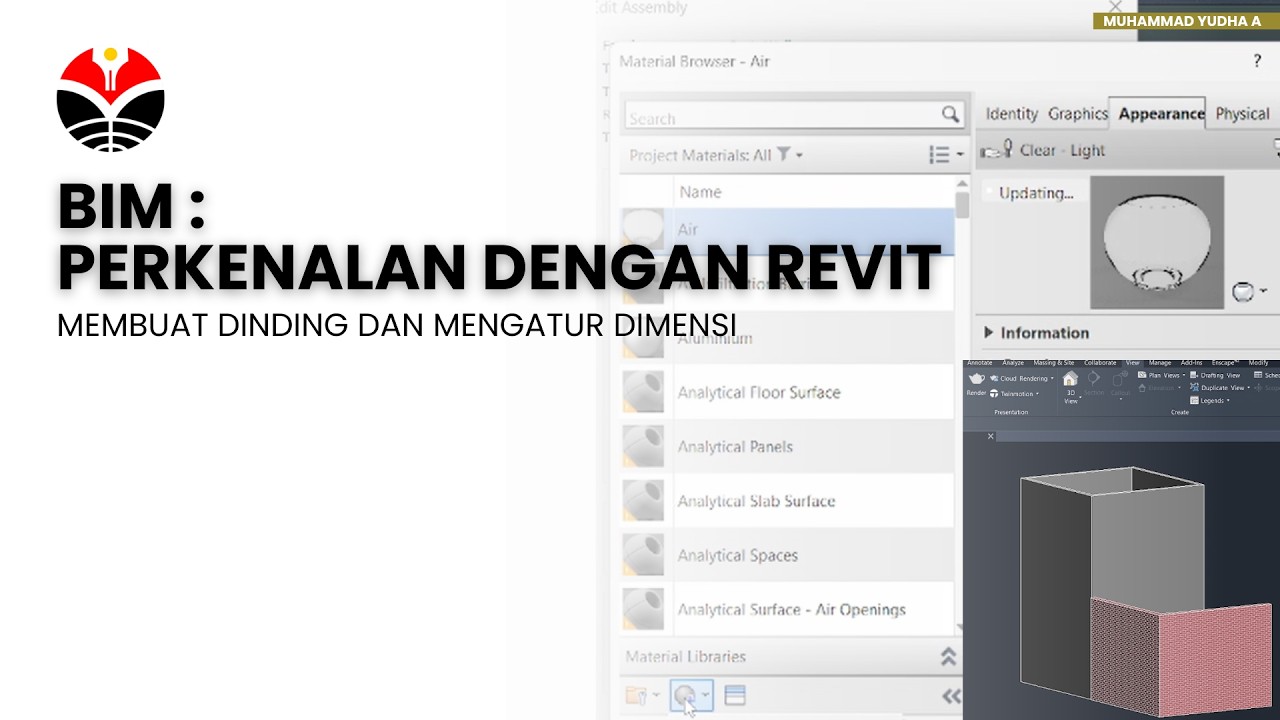The height and width of the screenshot is (720, 1280).
Task: Collapse the material editor pane double arrow
Action: tap(951, 696)
